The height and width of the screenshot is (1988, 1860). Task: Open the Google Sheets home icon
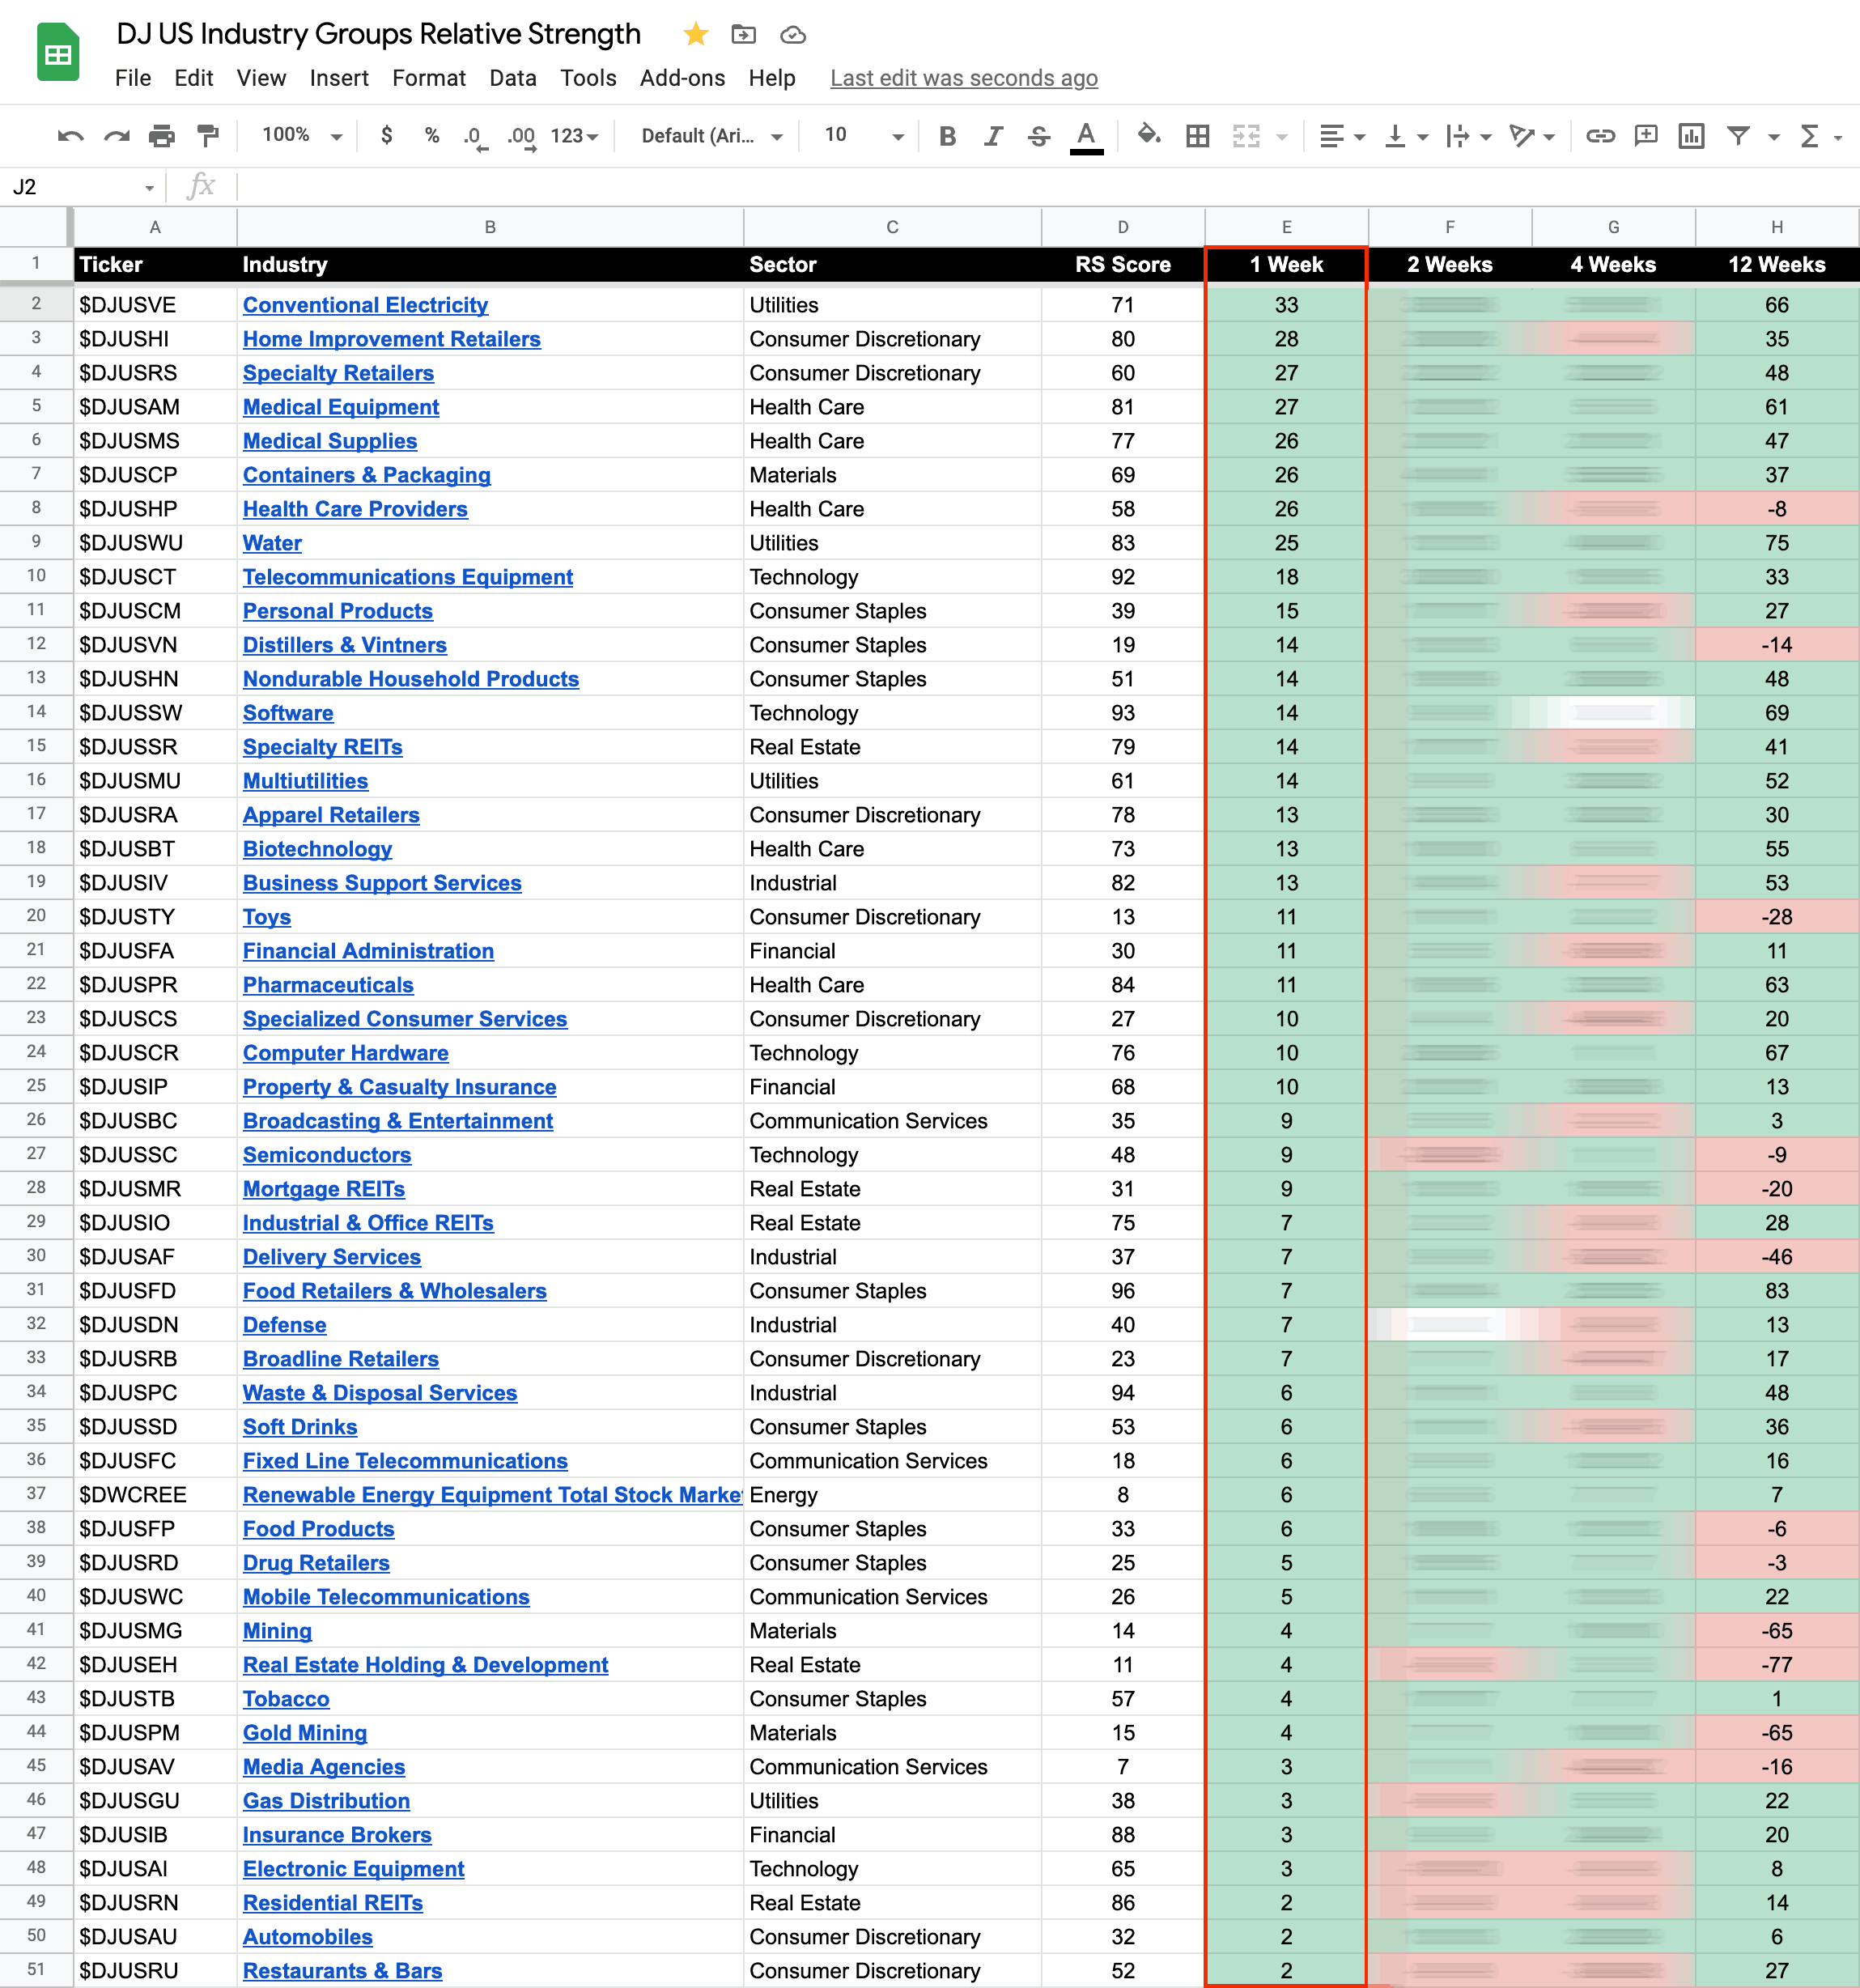click(58, 53)
